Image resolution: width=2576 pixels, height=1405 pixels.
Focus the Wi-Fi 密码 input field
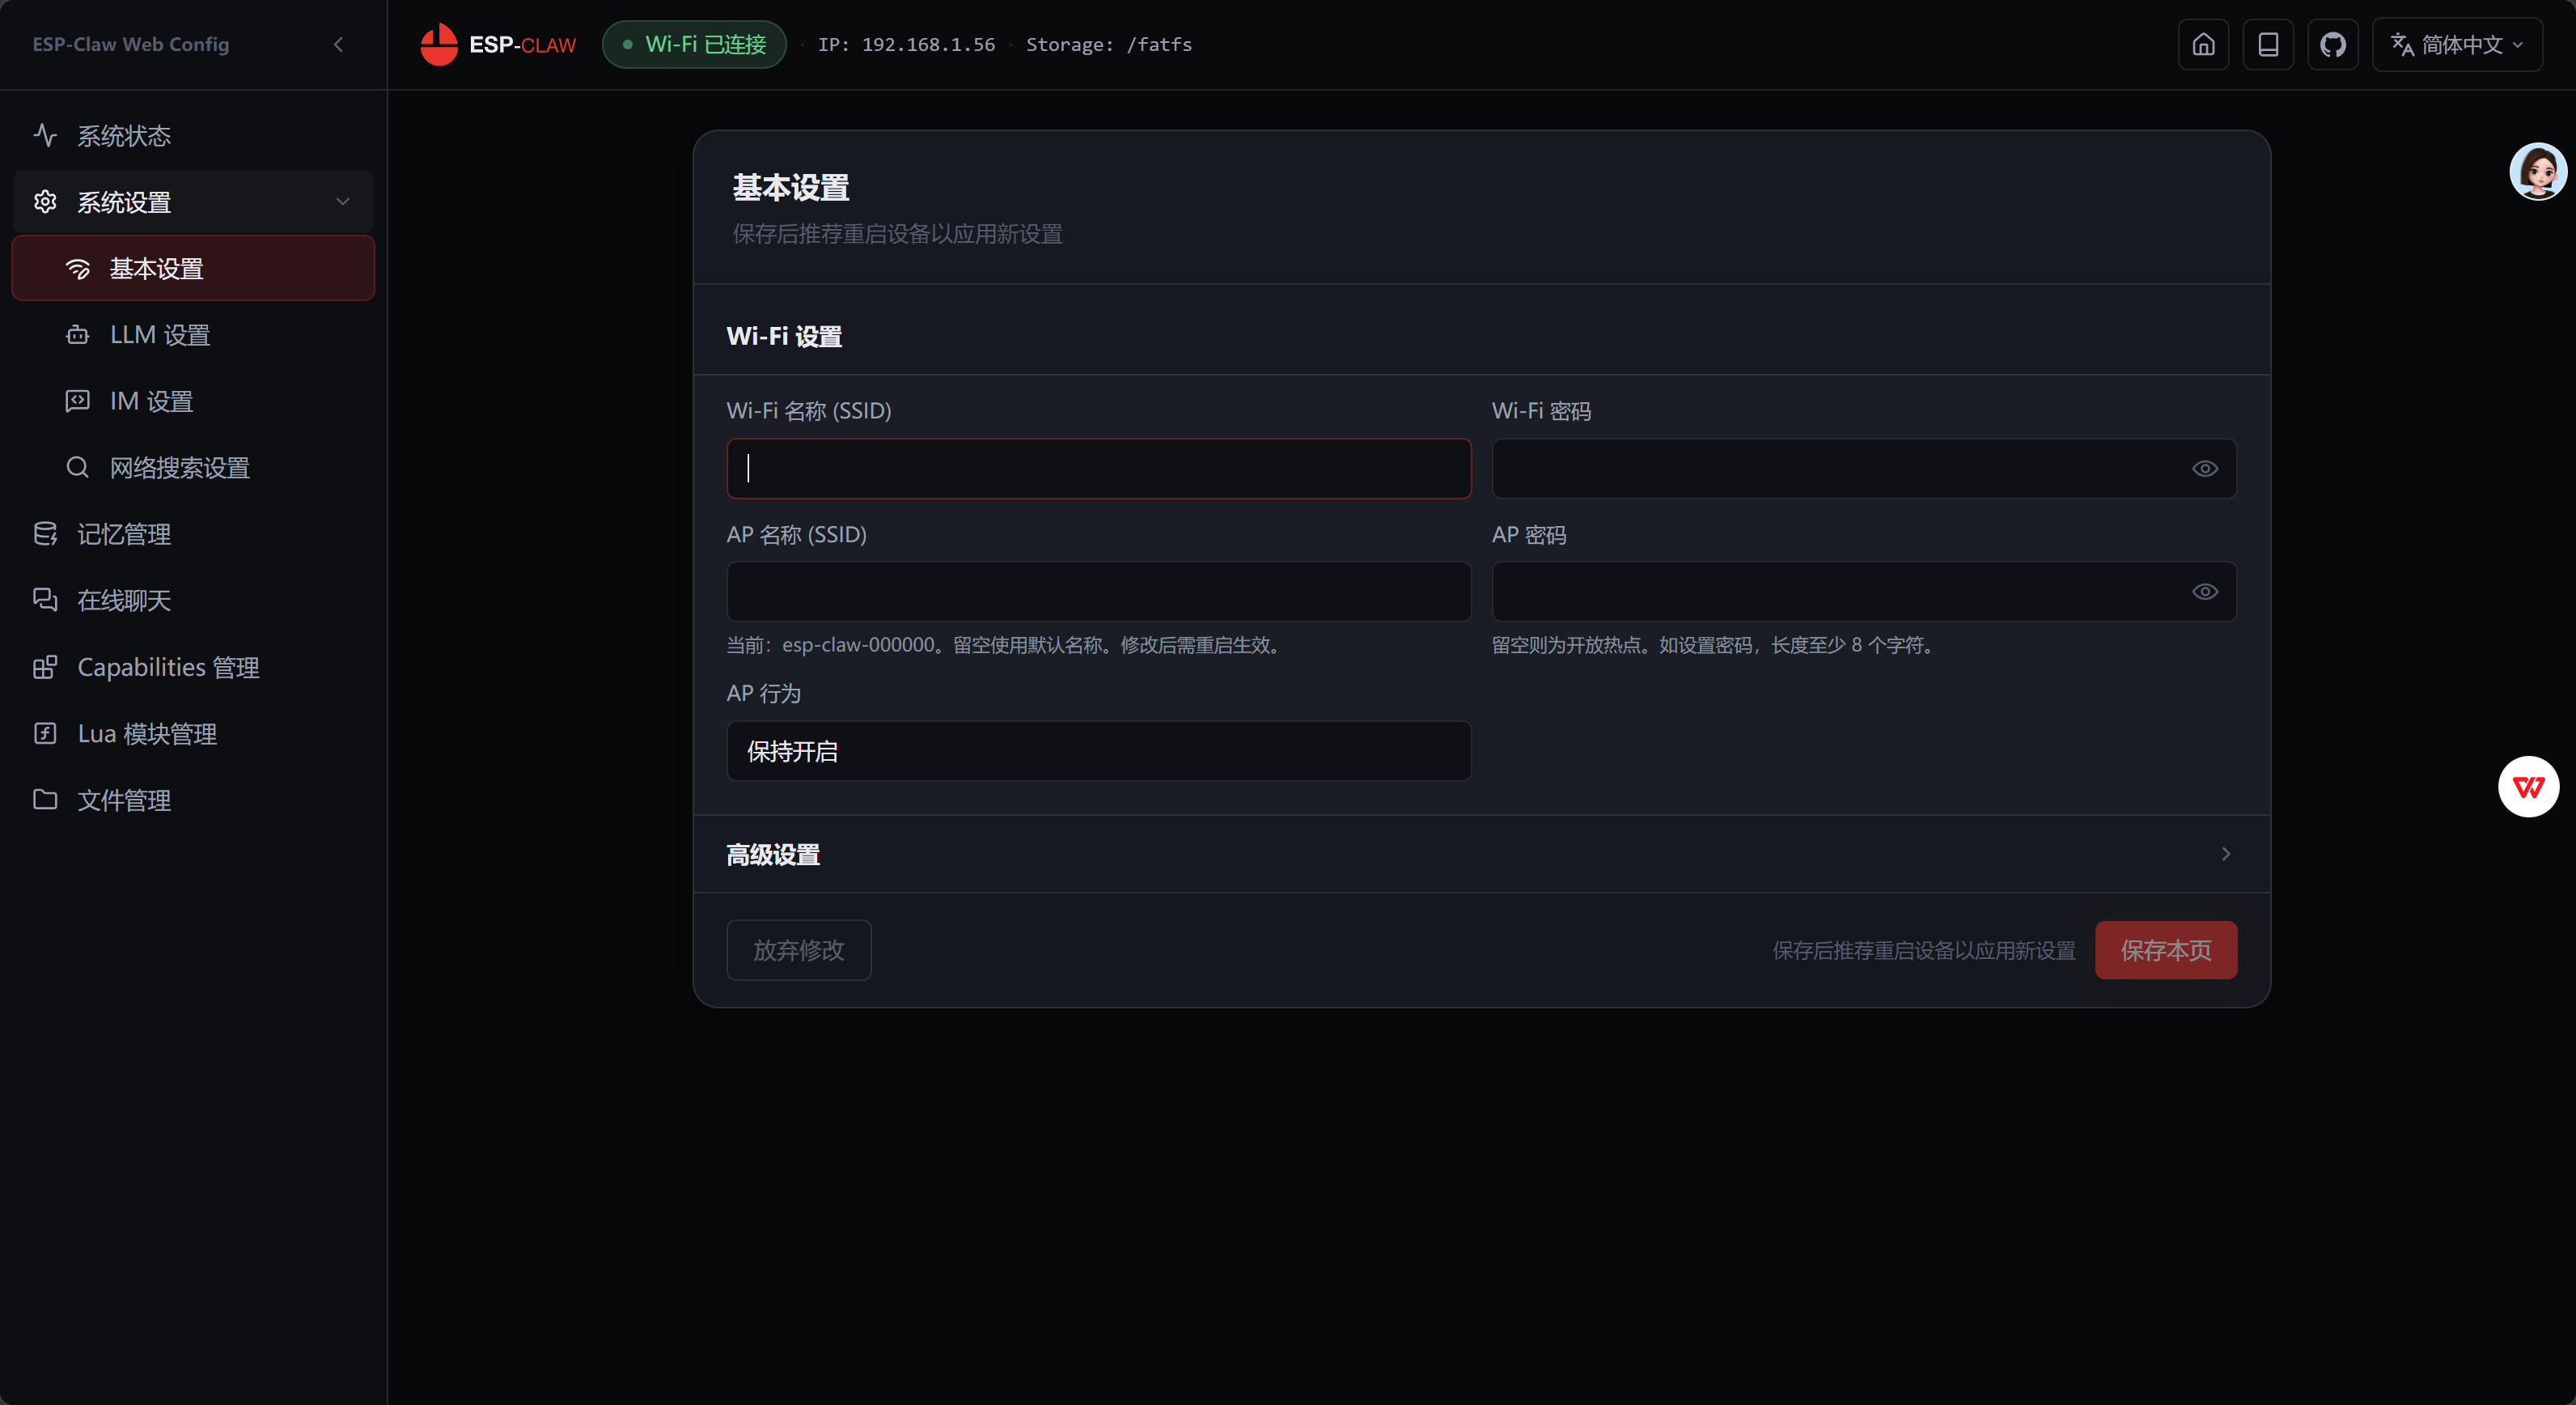click(x=1864, y=468)
